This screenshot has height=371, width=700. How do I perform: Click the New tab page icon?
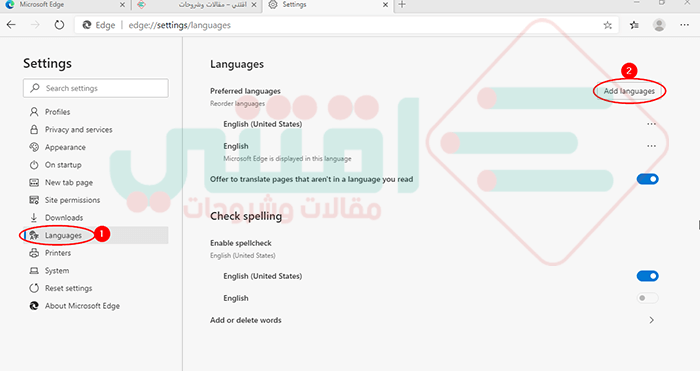[x=34, y=182]
